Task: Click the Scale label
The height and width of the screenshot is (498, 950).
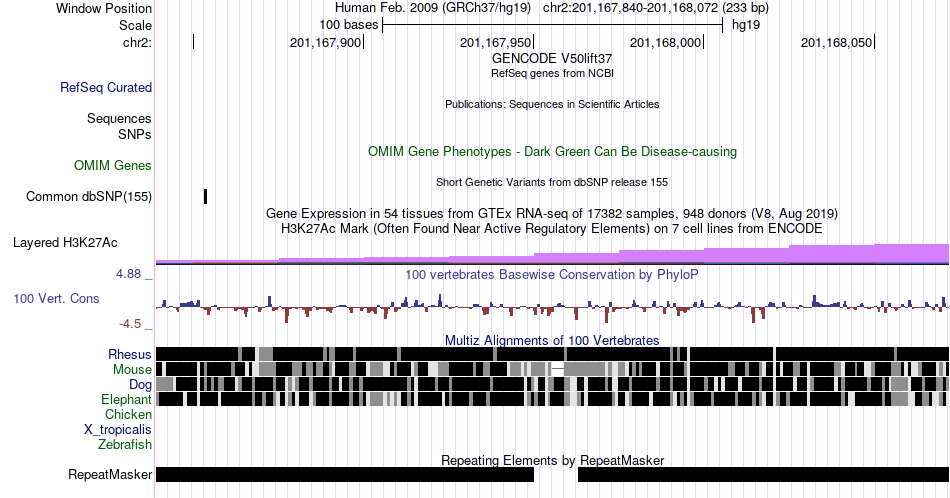Action: click(136, 25)
